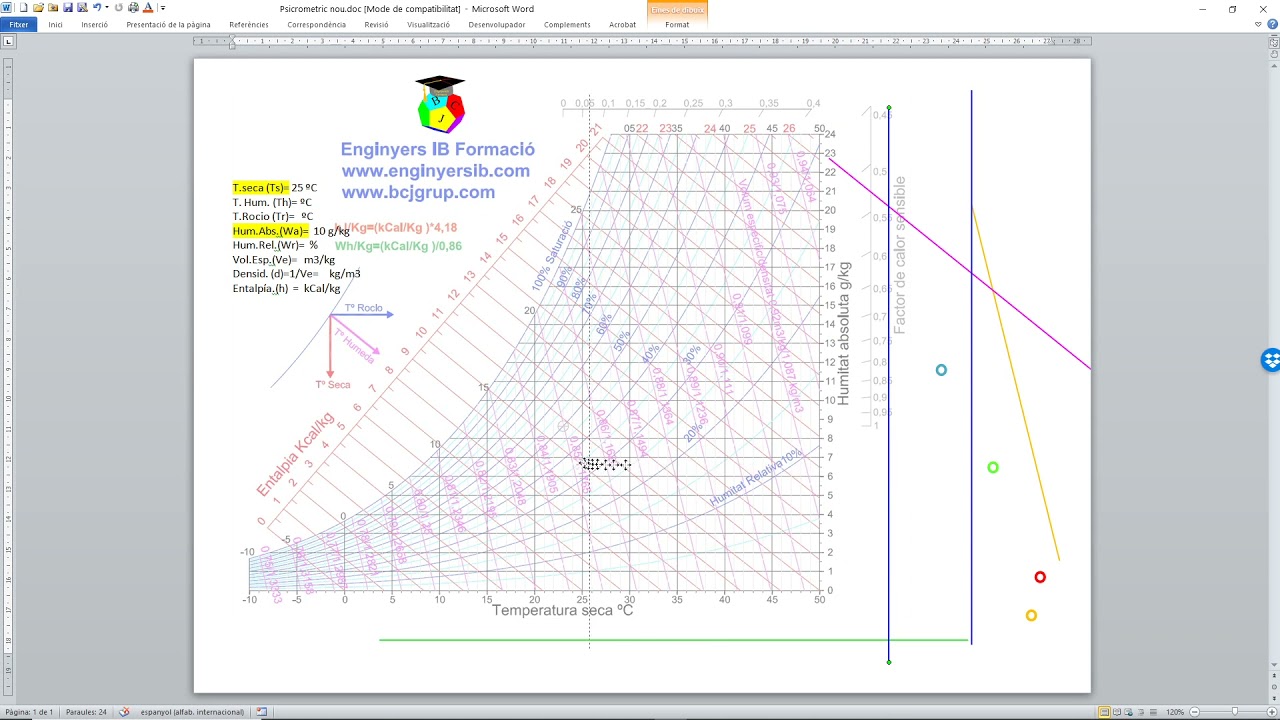Viewport: 1280px width, 720px height.
Task: Select the red circle shape
Action: (x=1040, y=577)
